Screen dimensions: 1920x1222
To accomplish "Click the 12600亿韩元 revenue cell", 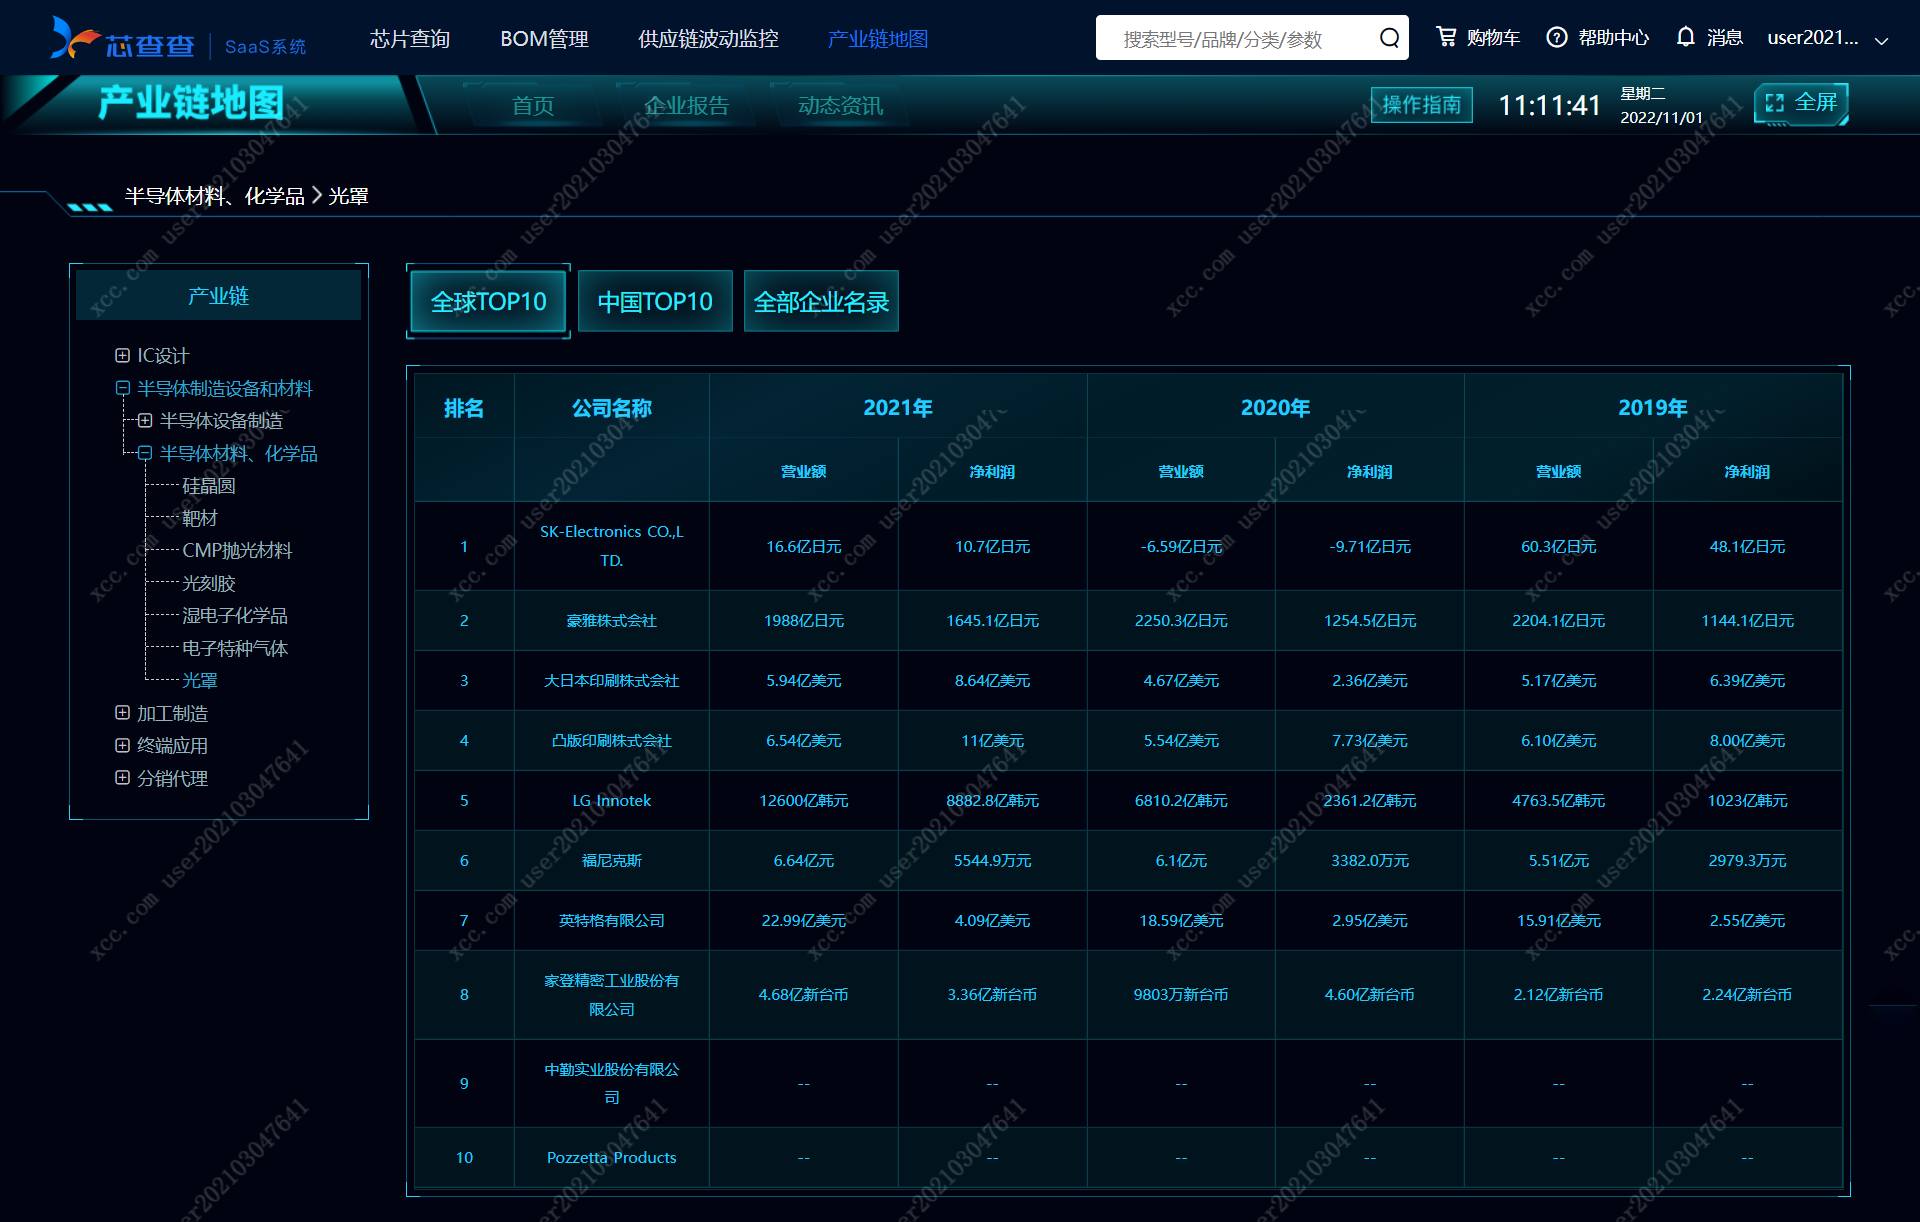I will (803, 800).
